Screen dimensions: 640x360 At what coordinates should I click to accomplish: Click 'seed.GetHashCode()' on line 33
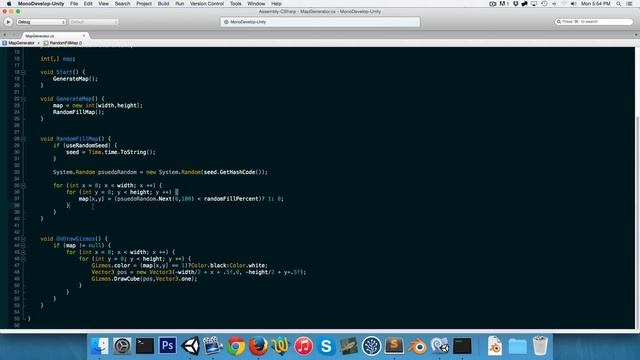click(x=232, y=172)
